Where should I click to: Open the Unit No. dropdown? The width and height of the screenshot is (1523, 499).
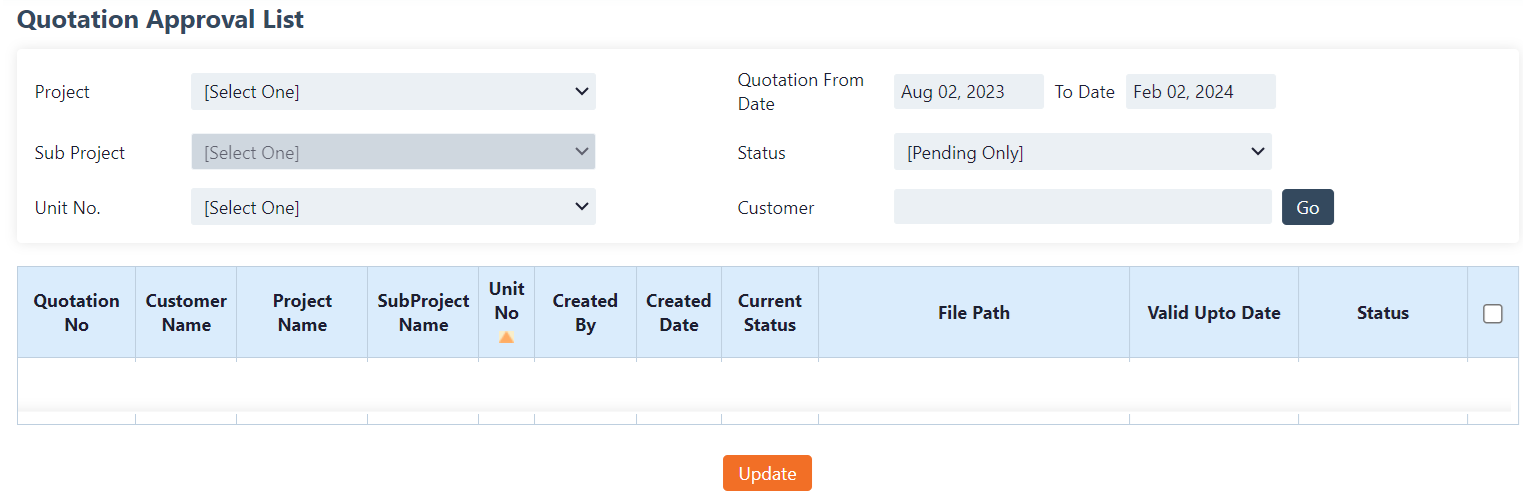(393, 208)
